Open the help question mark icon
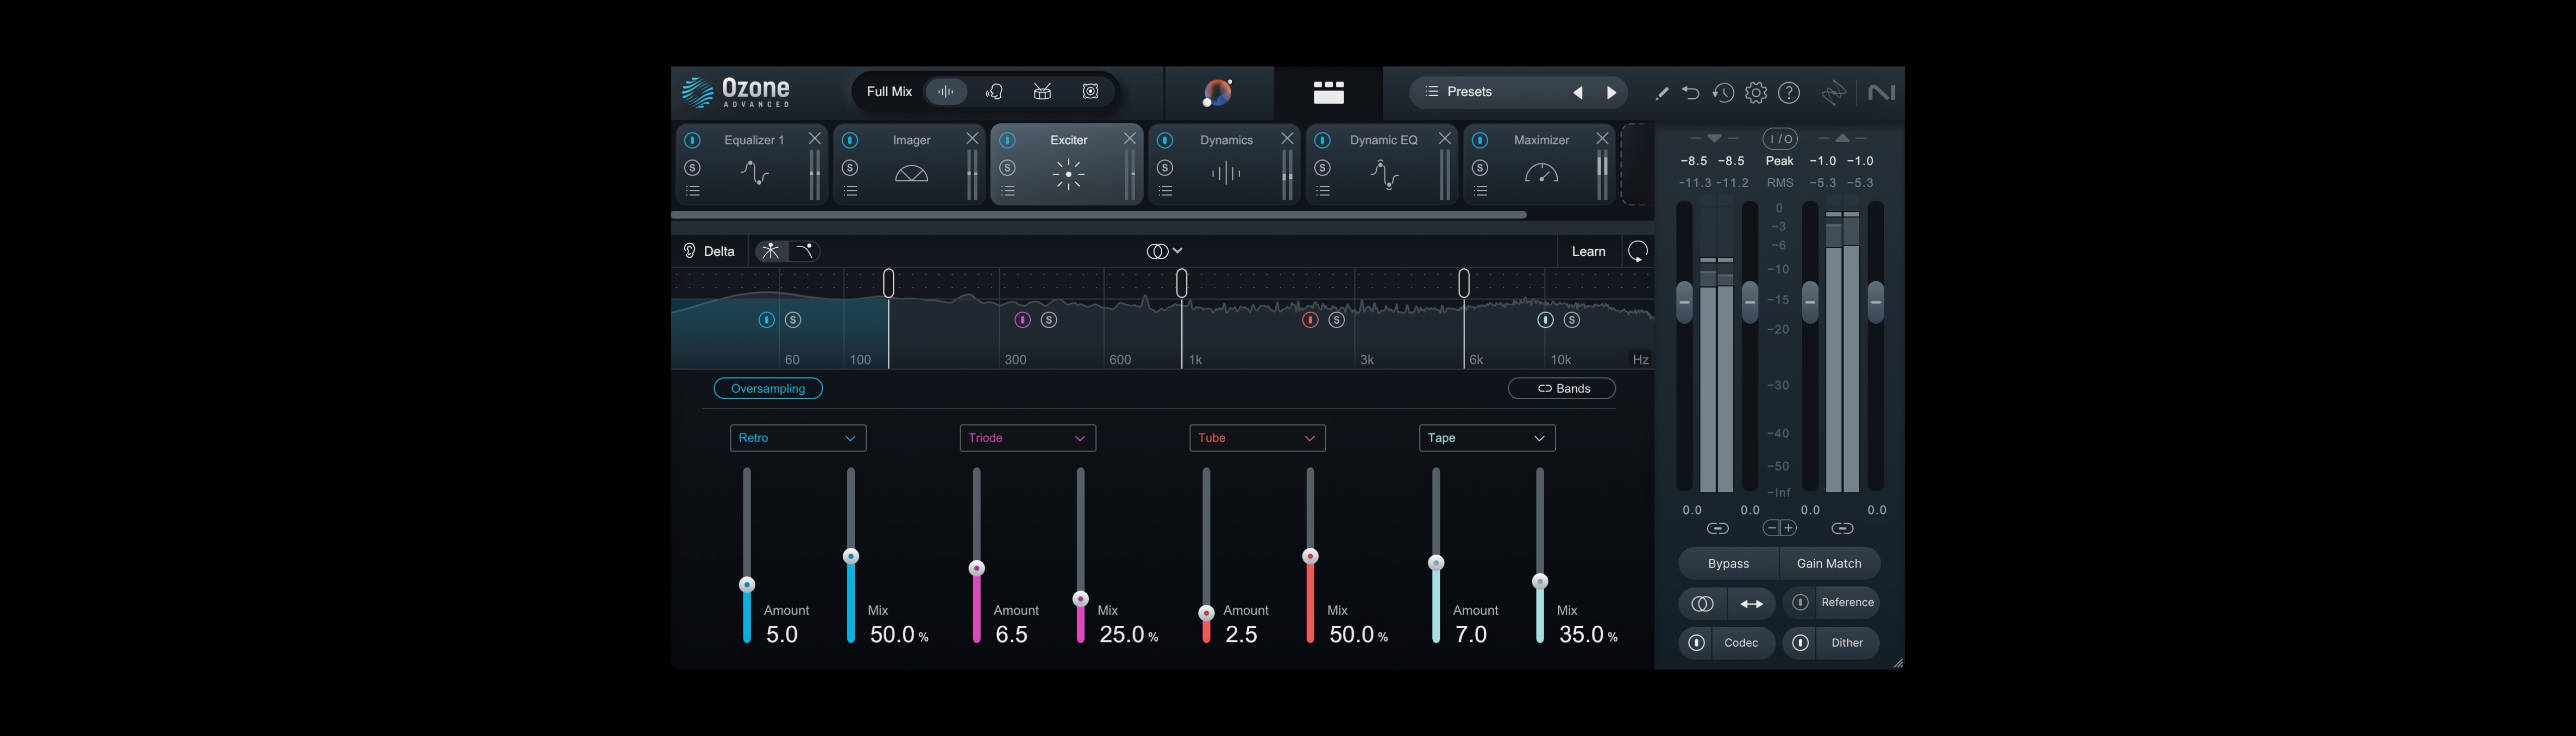Viewport: 2576px width, 736px height. tap(1789, 93)
